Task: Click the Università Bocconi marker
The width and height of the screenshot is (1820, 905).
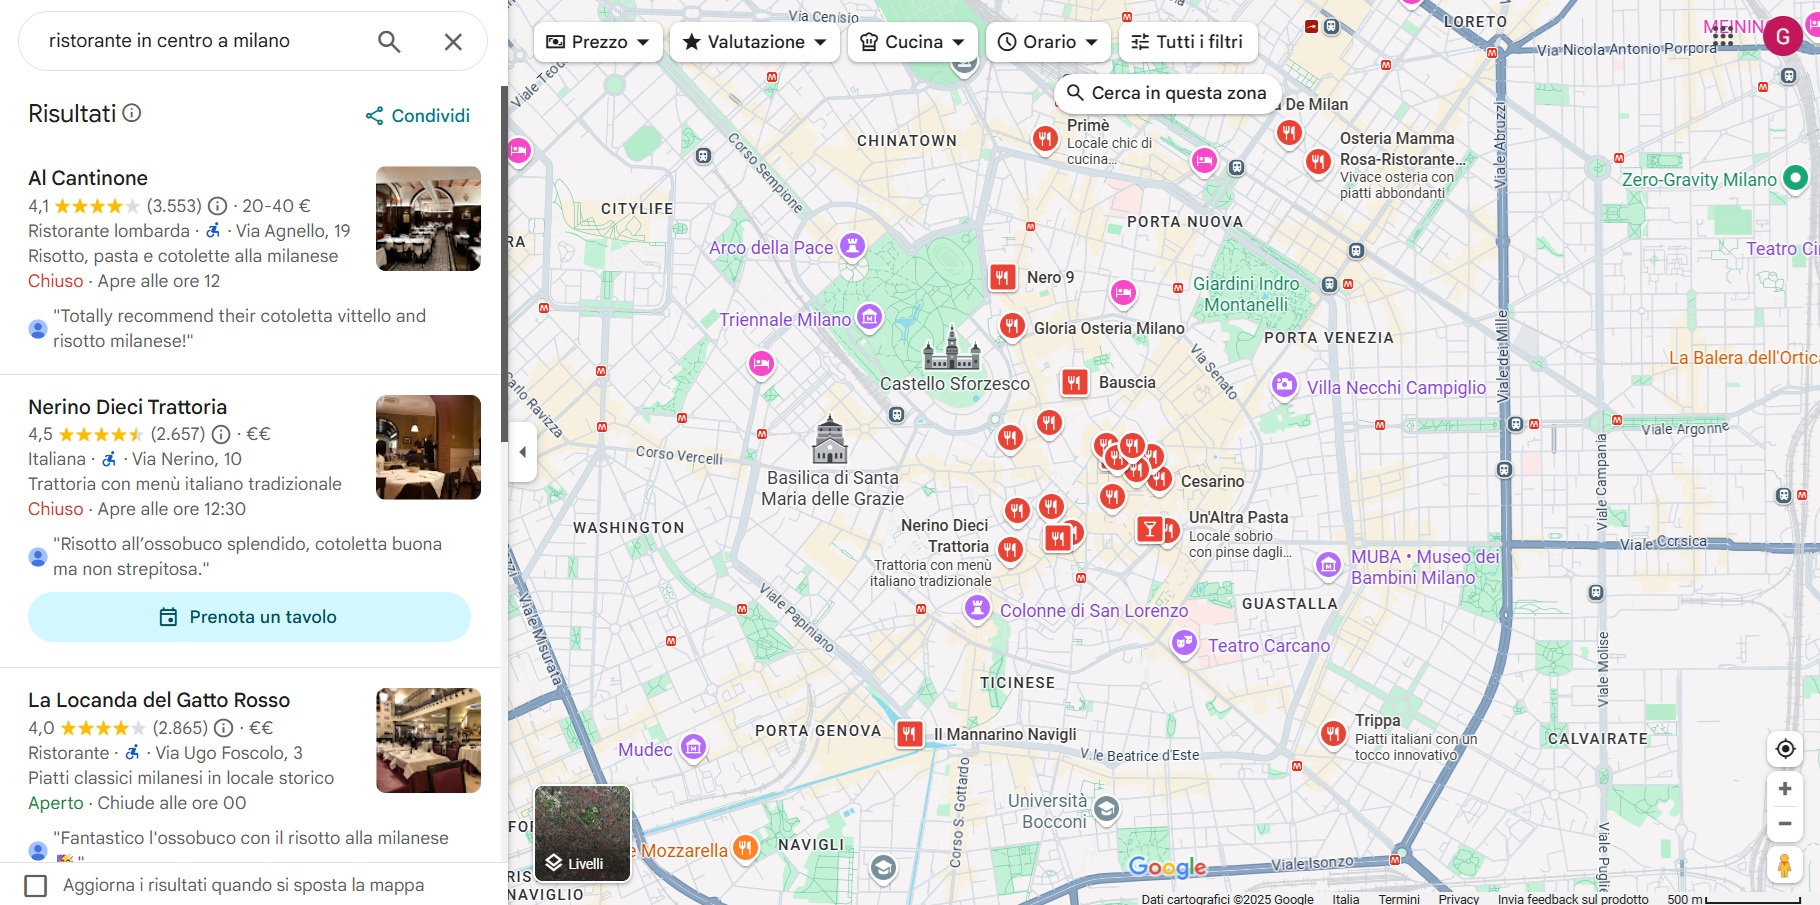Action: click(1106, 809)
